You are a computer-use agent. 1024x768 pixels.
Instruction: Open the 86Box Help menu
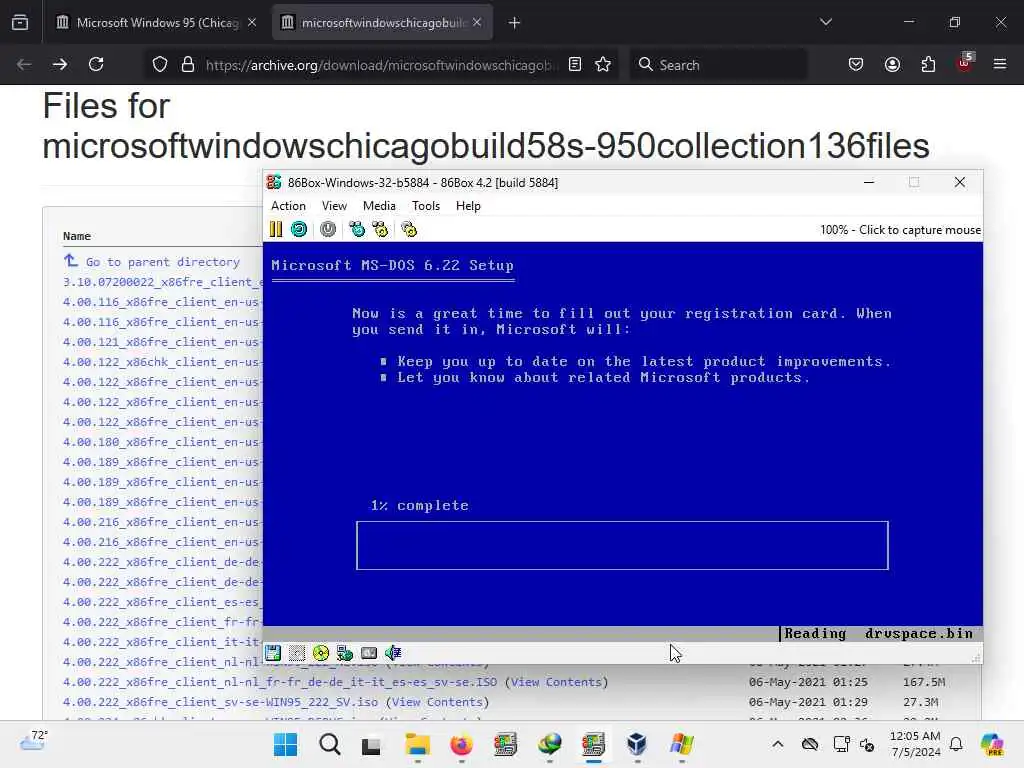click(468, 206)
